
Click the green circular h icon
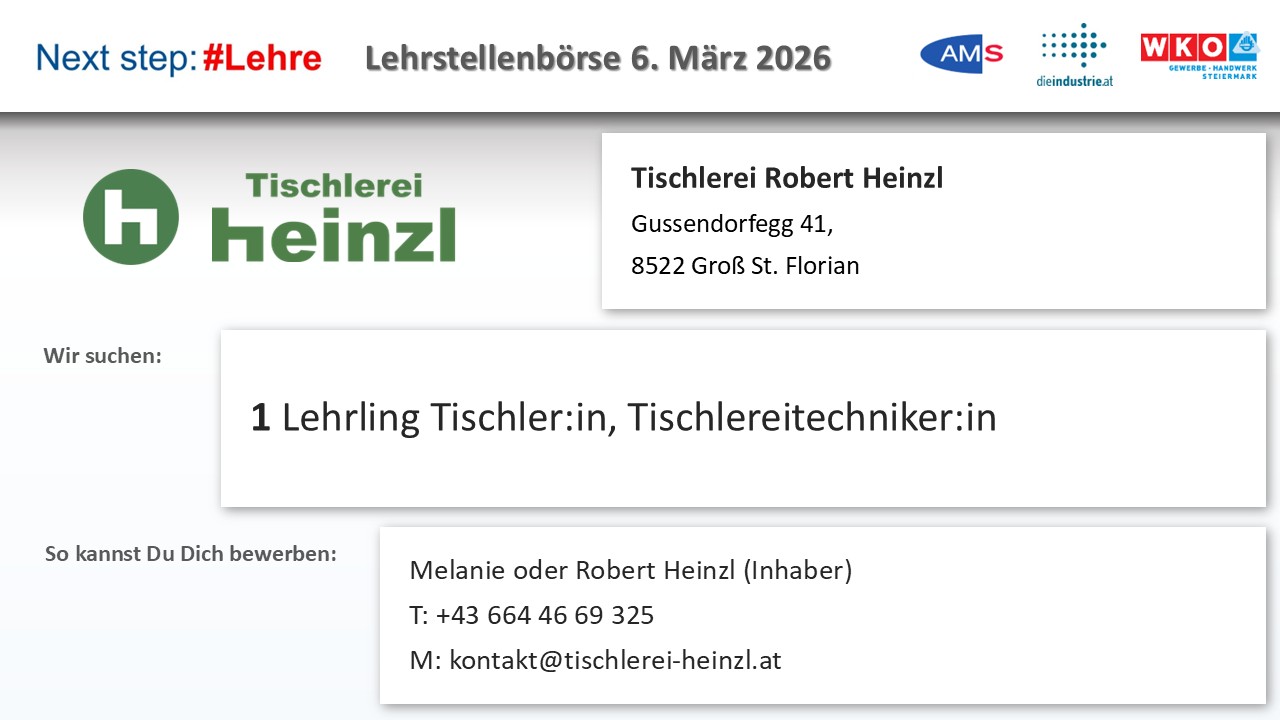point(131,217)
